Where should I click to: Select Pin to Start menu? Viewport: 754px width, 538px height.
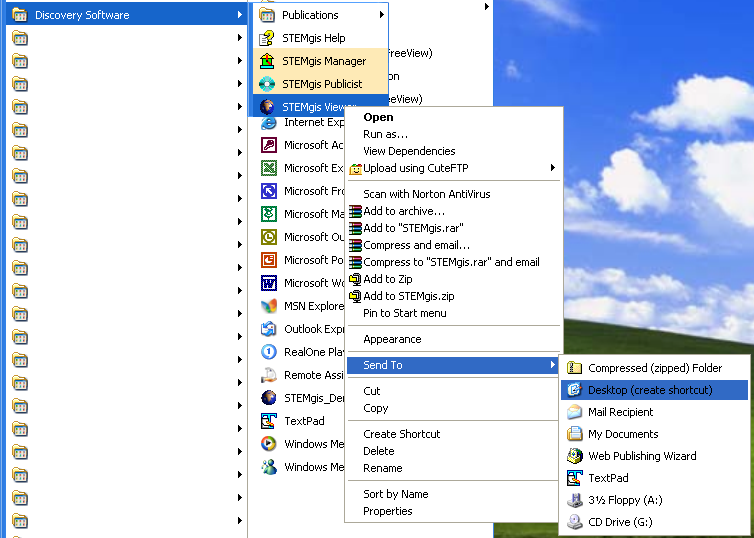click(405, 313)
